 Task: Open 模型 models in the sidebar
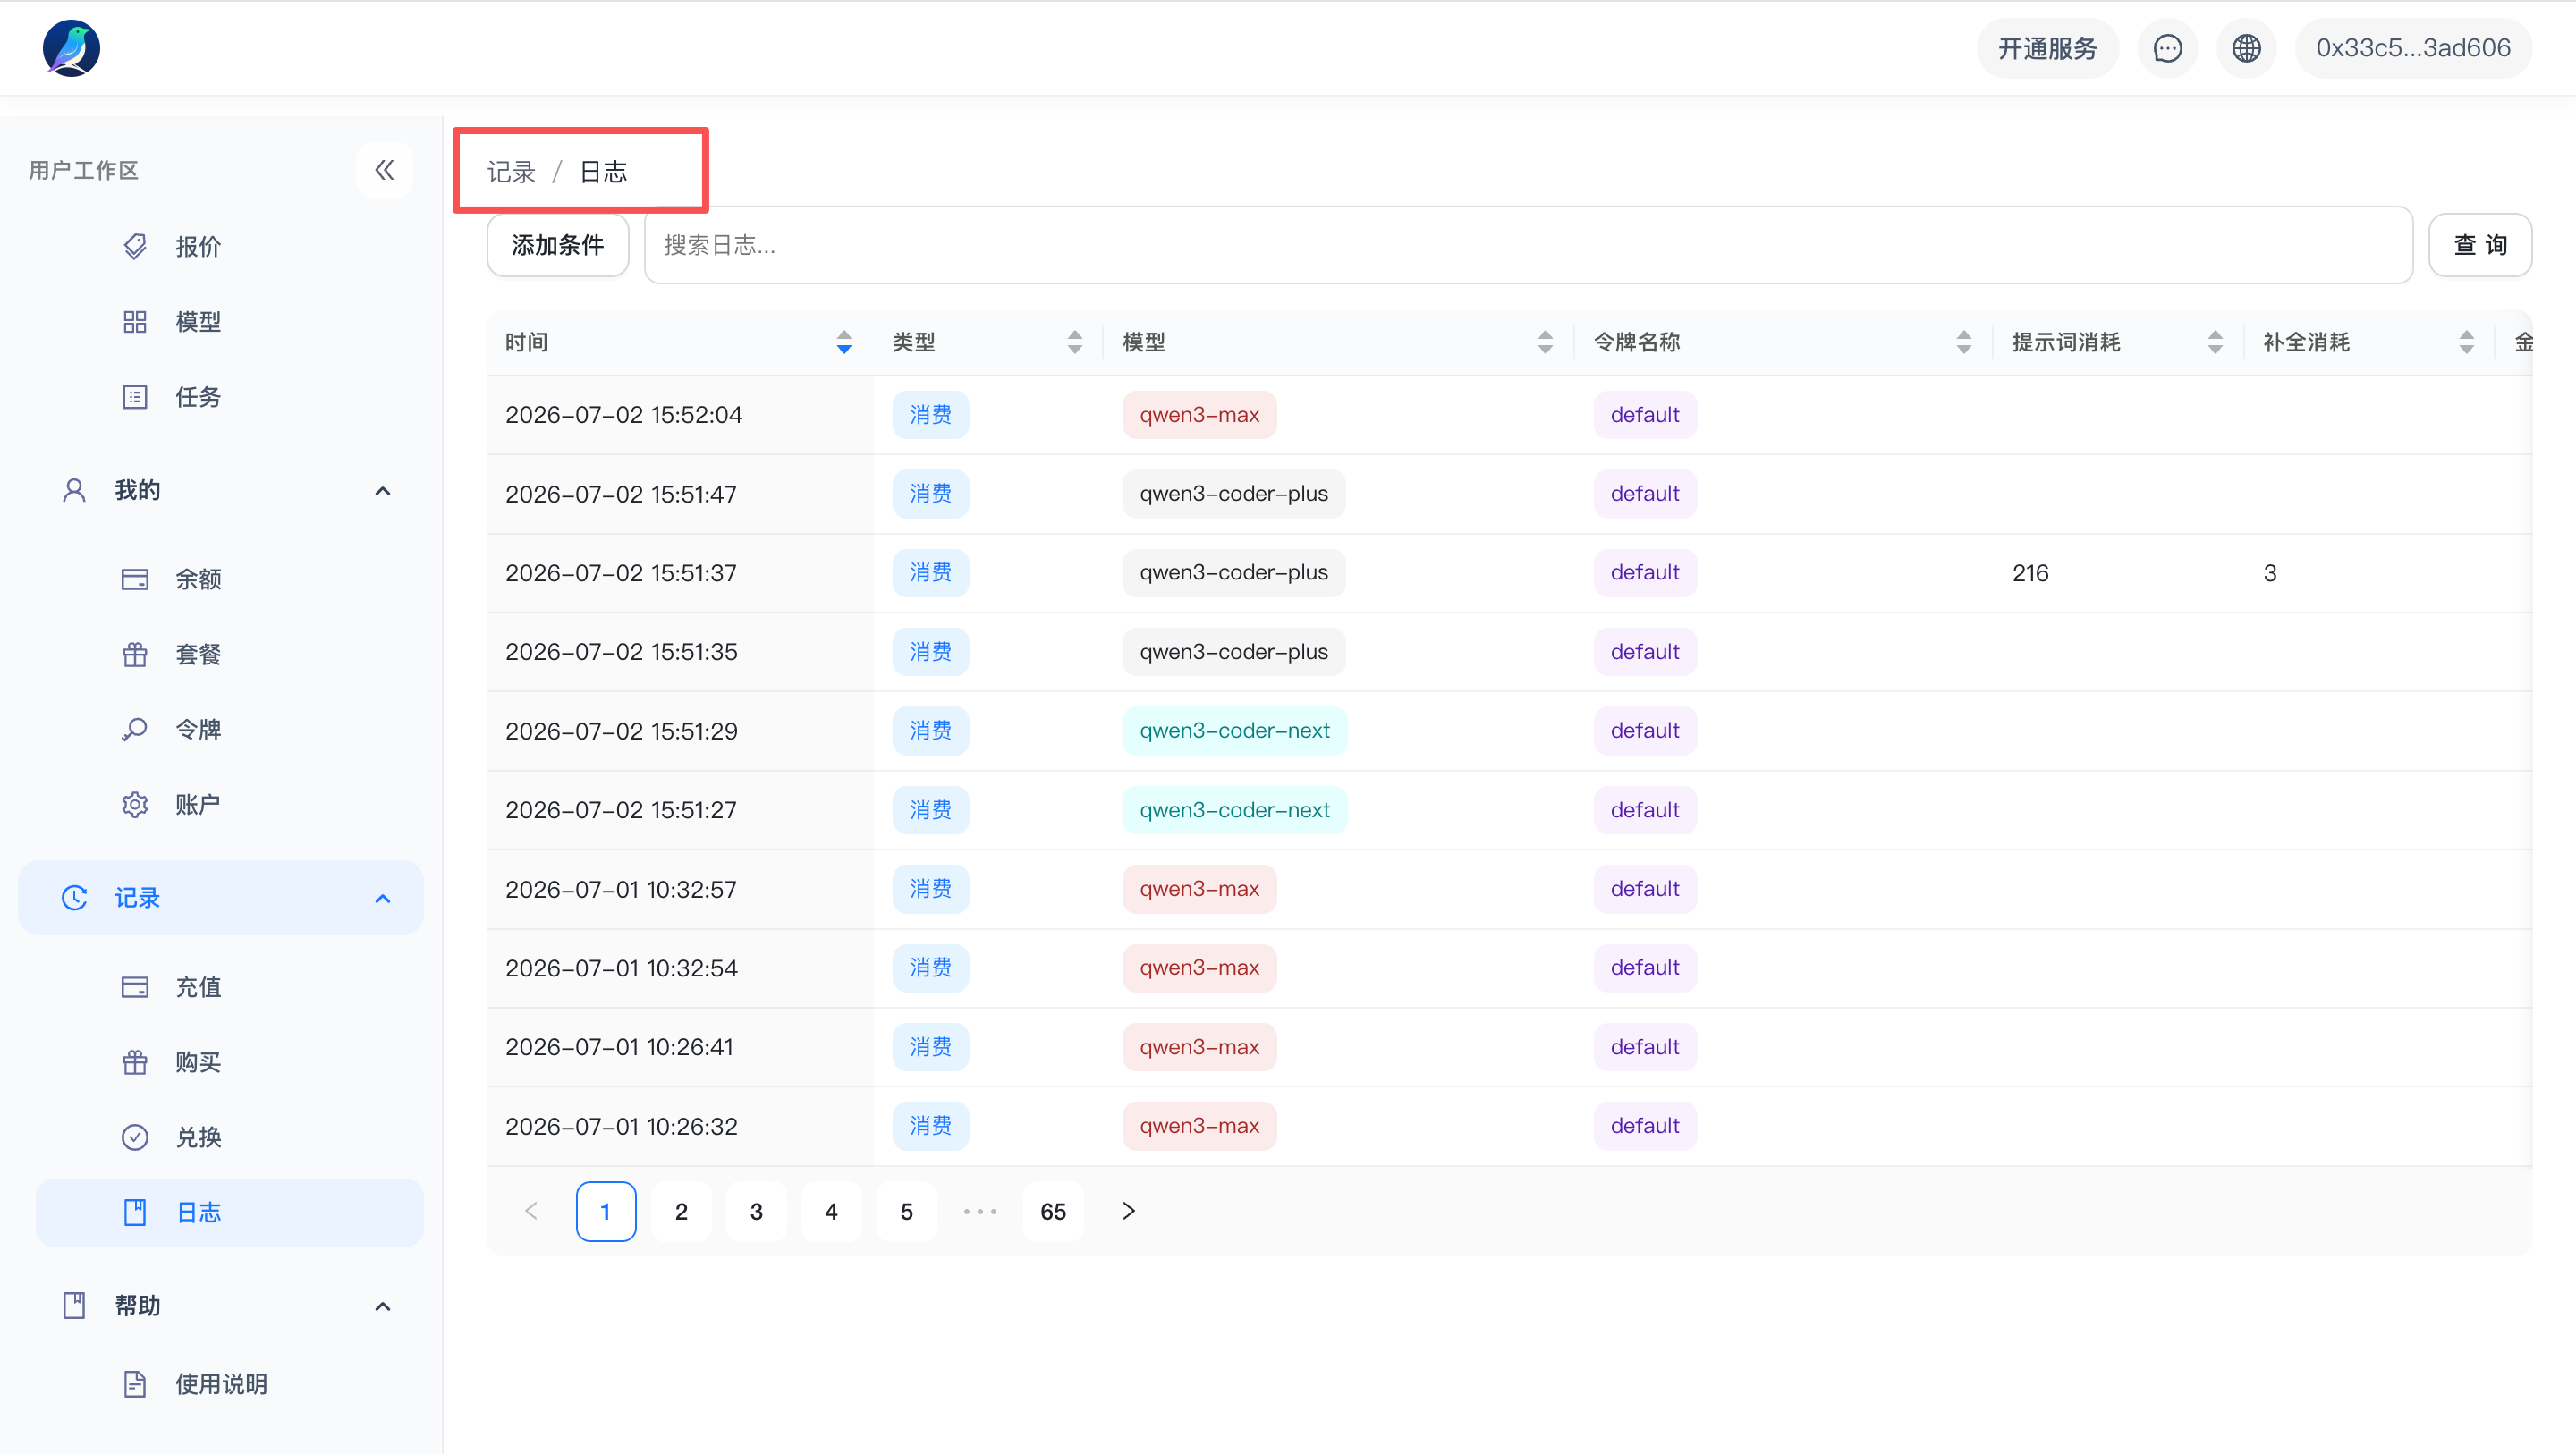198,321
